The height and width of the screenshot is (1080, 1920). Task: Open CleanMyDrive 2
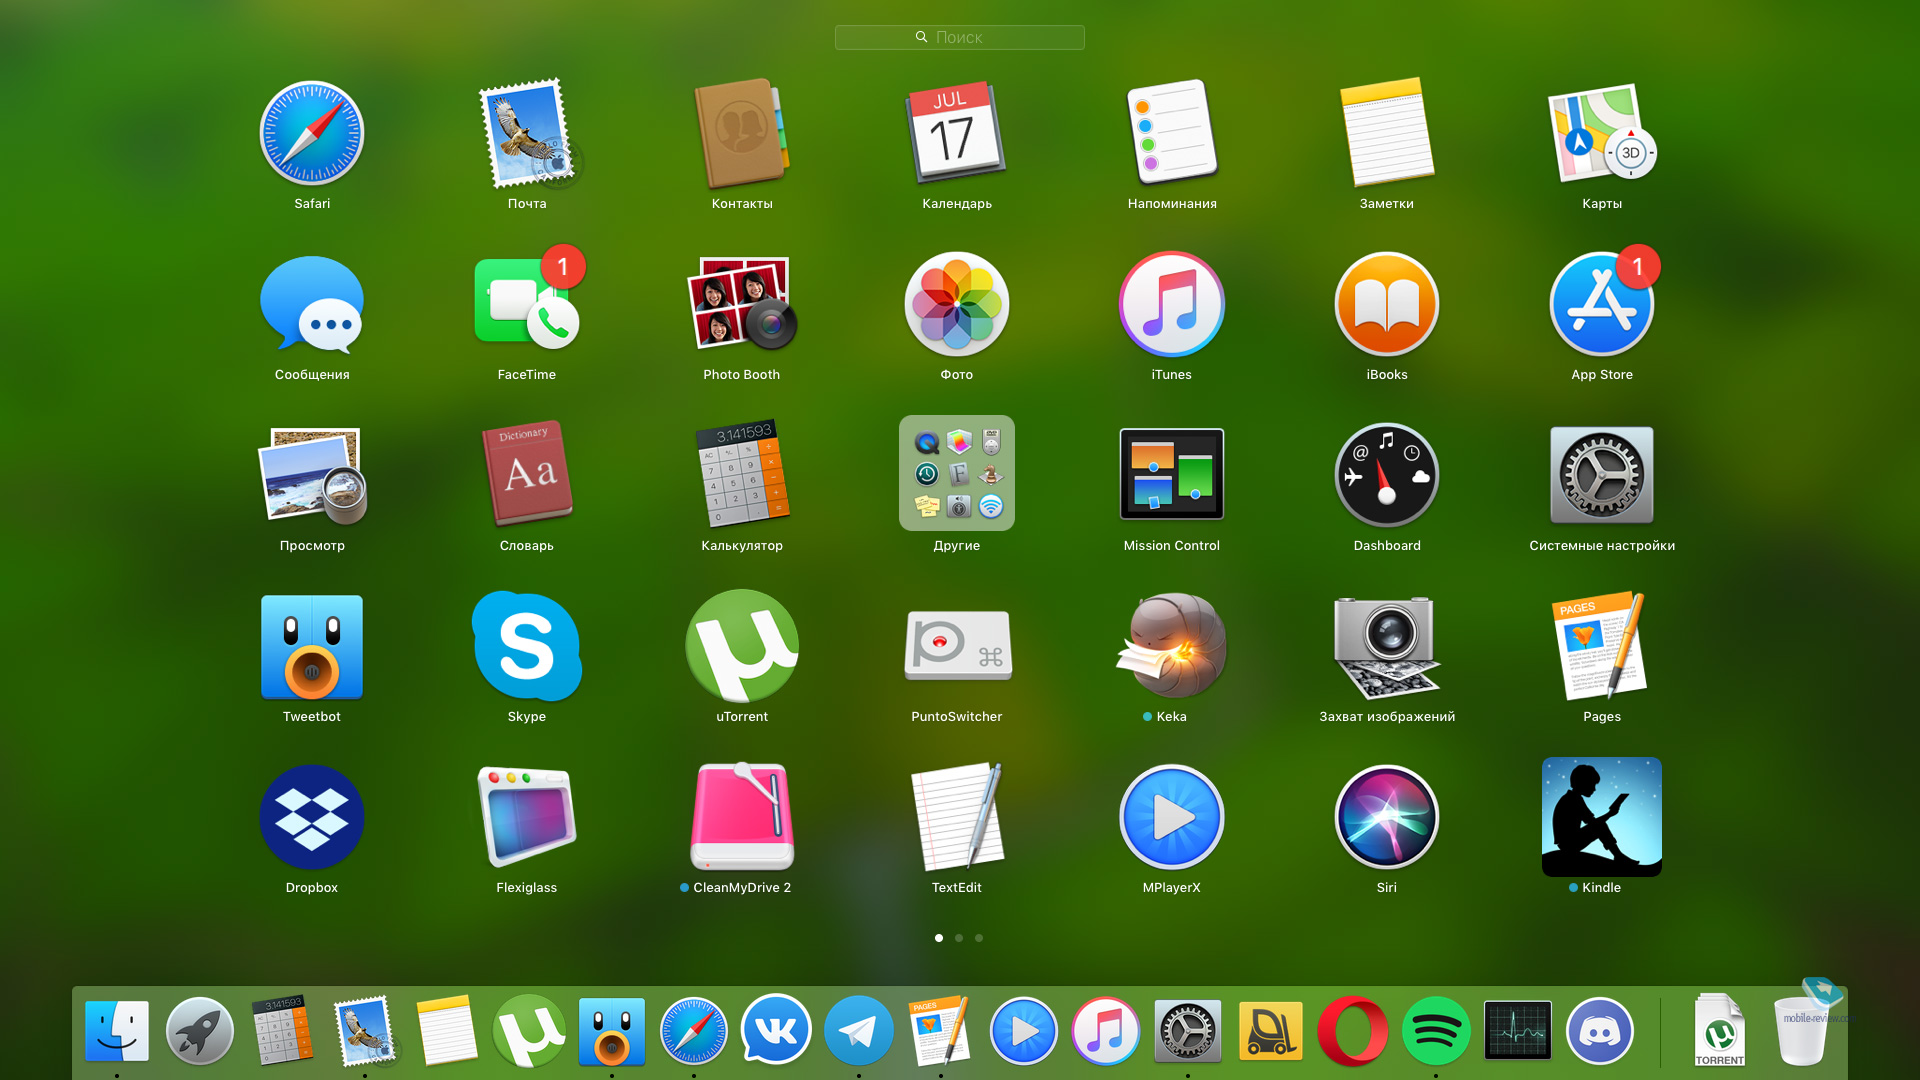742,817
